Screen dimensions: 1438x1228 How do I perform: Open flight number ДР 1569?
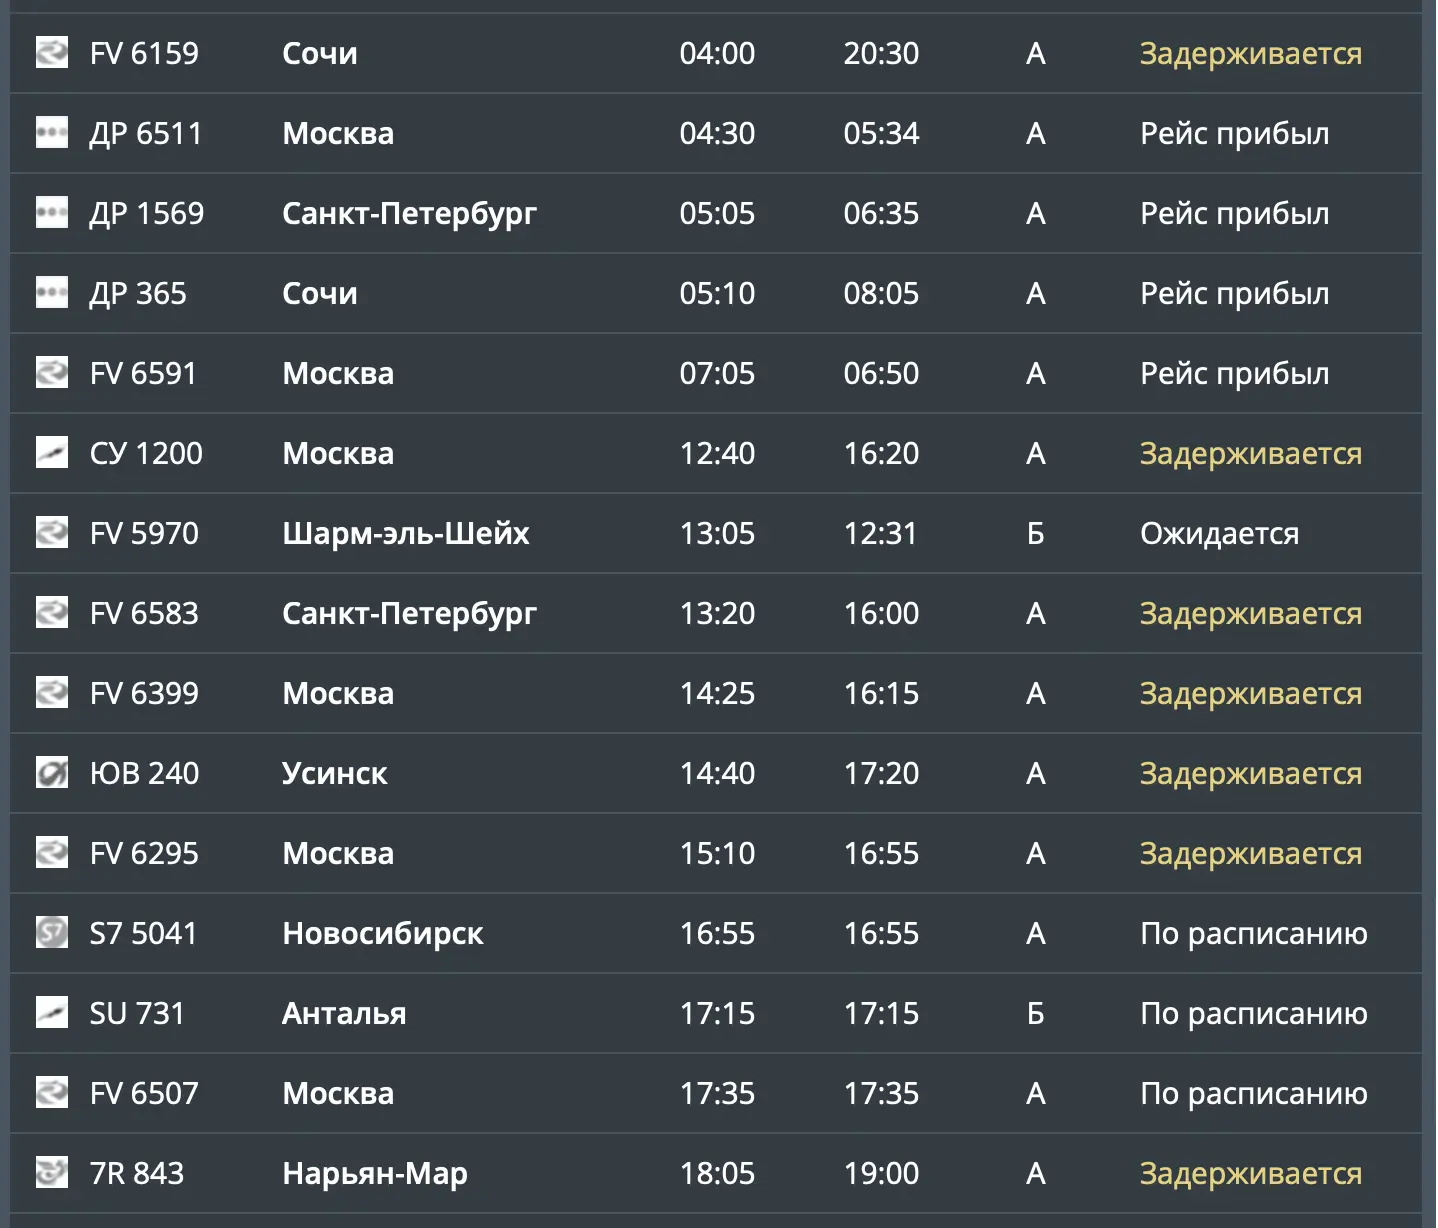(x=147, y=213)
